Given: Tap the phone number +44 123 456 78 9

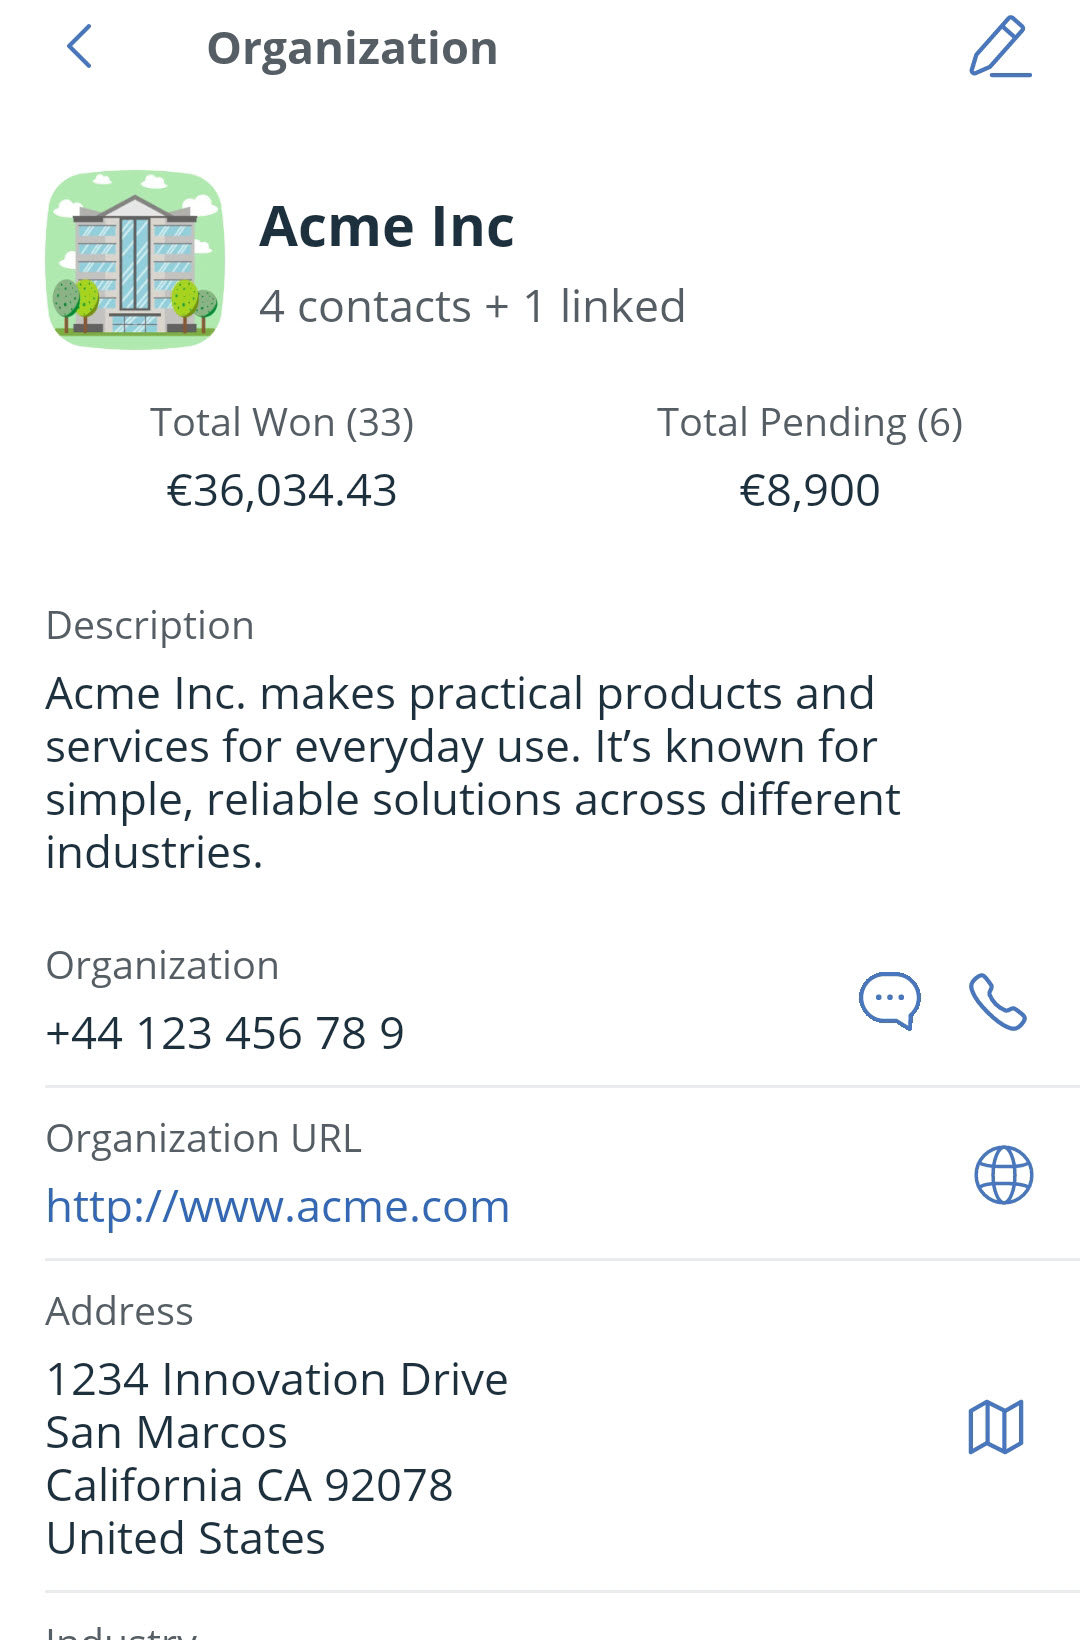Looking at the screenshot, I should pyautogui.click(x=225, y=1033).
